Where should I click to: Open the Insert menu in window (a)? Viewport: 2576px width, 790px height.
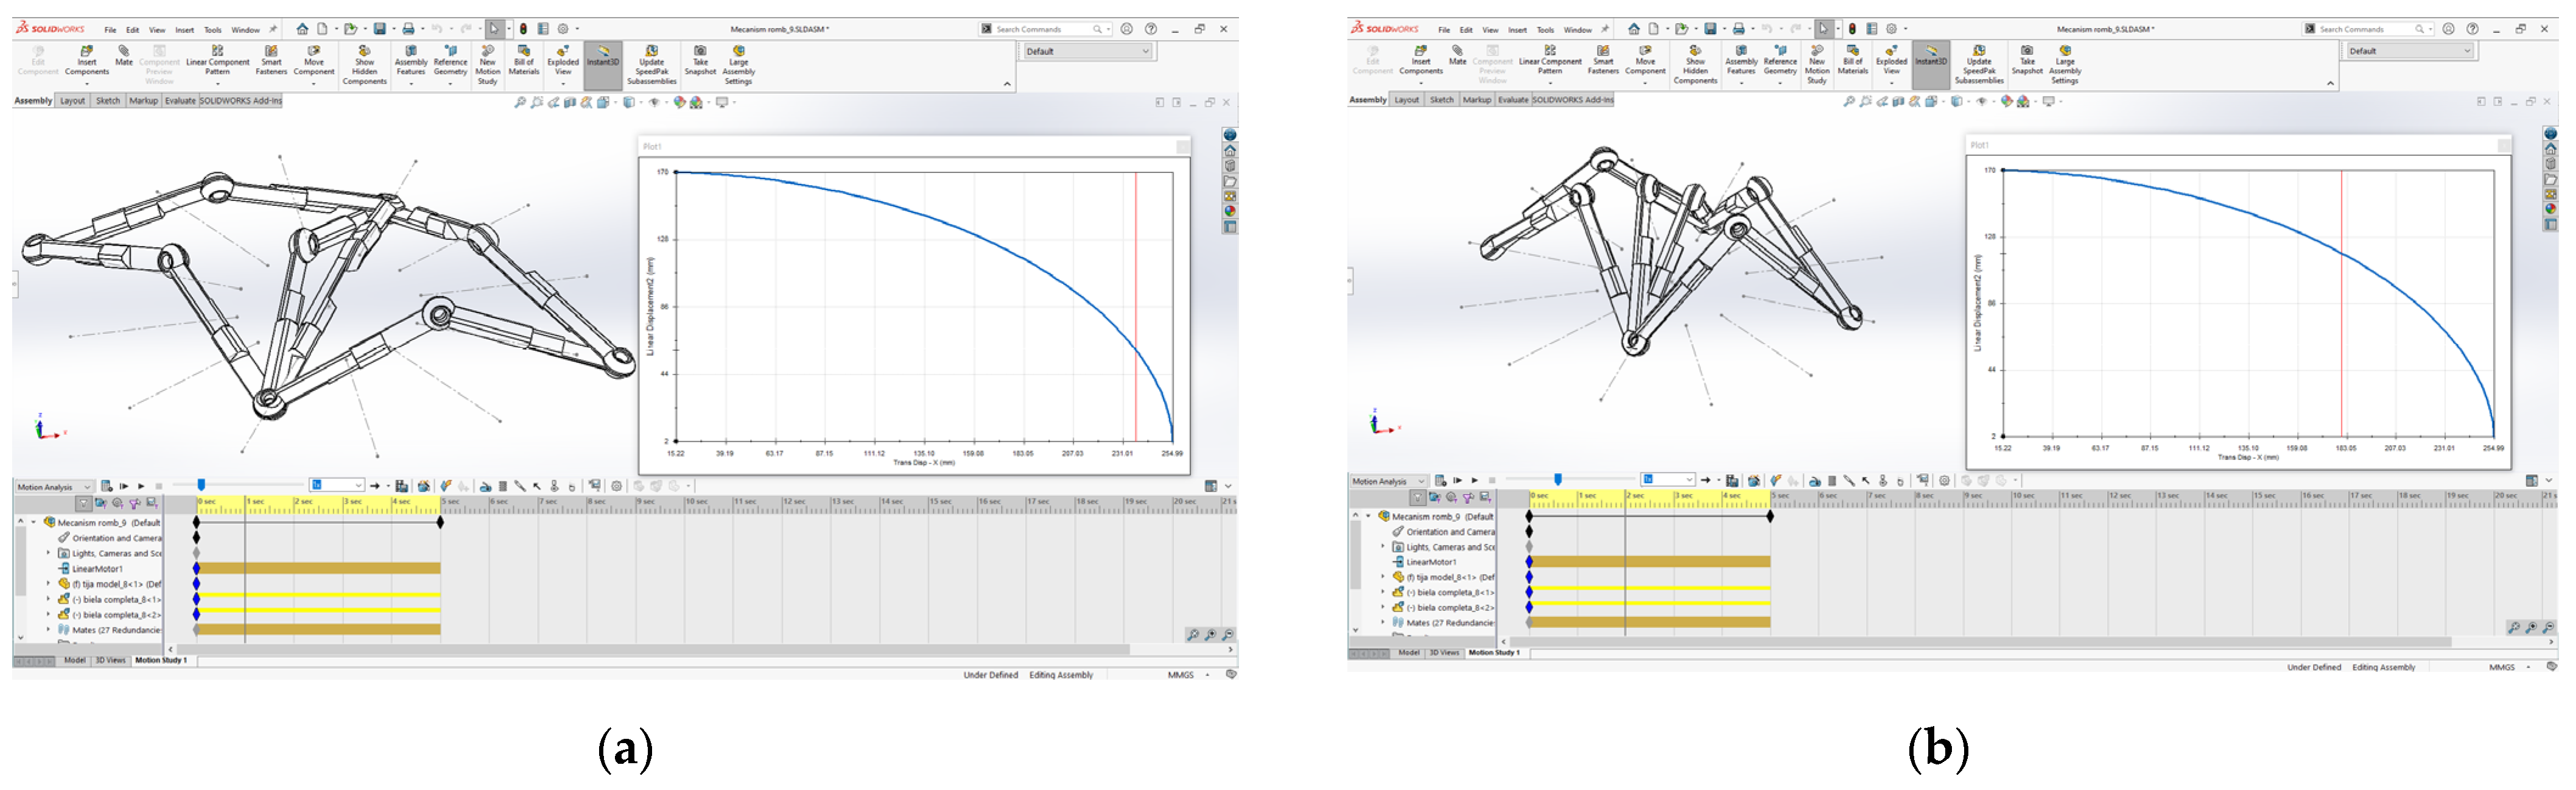pos(185,30)
